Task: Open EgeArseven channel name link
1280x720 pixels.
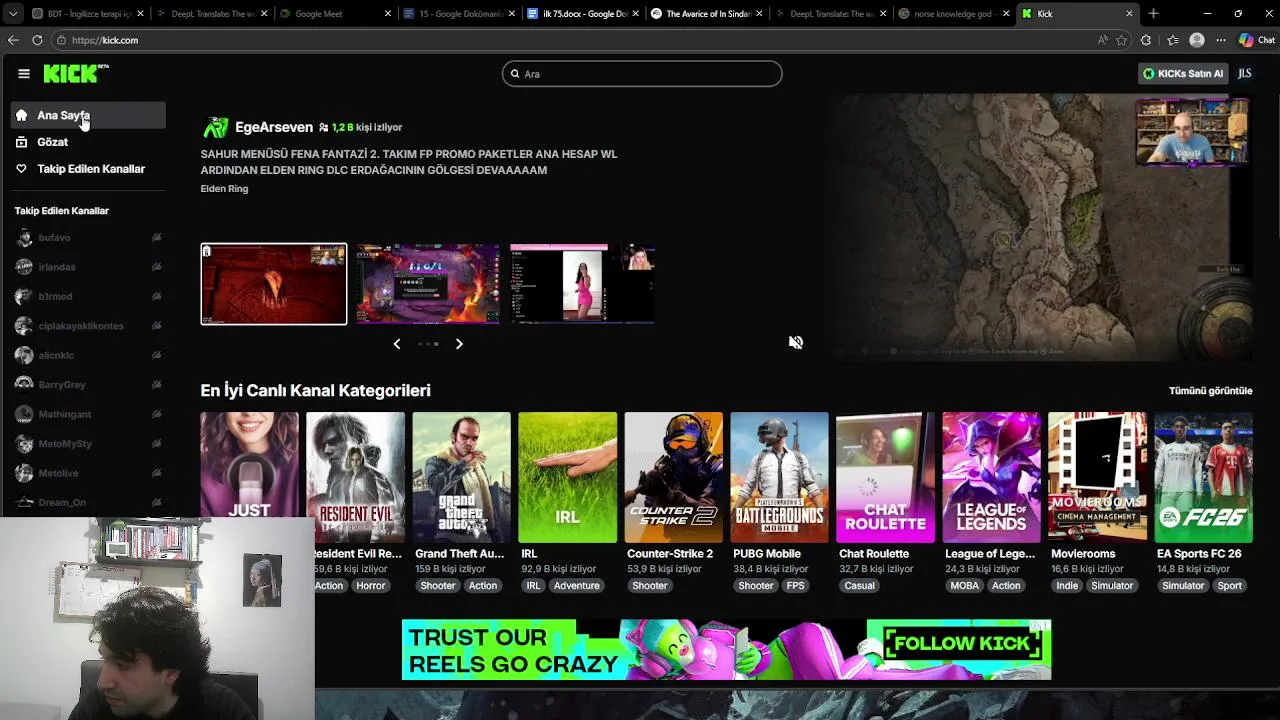Action: (274, 127)
